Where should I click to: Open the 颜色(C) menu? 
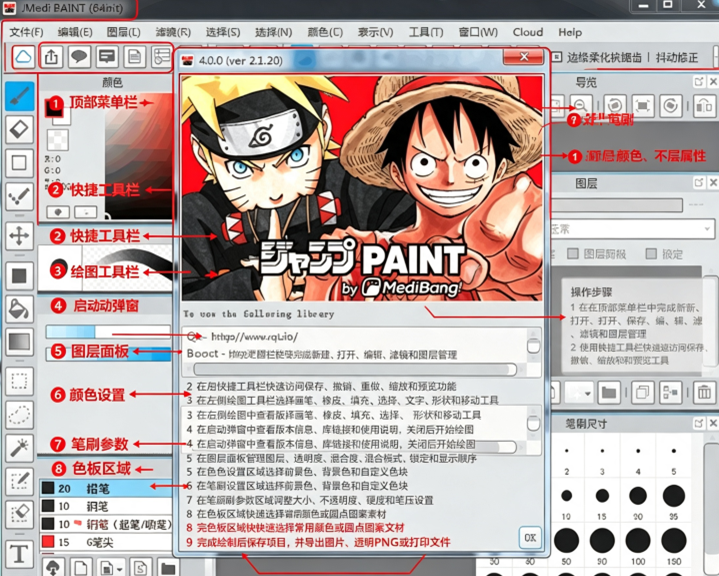pyautogui.click(x=325, y=32)
